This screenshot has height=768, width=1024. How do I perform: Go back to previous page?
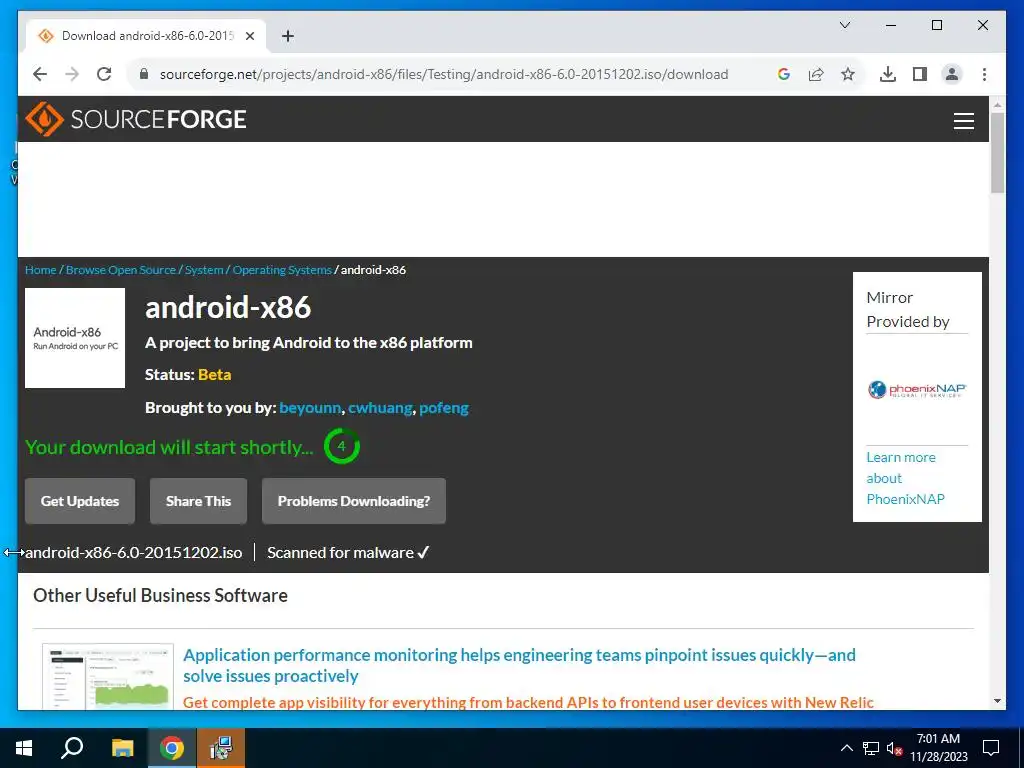pyautogui.click(x=40, y=74)
